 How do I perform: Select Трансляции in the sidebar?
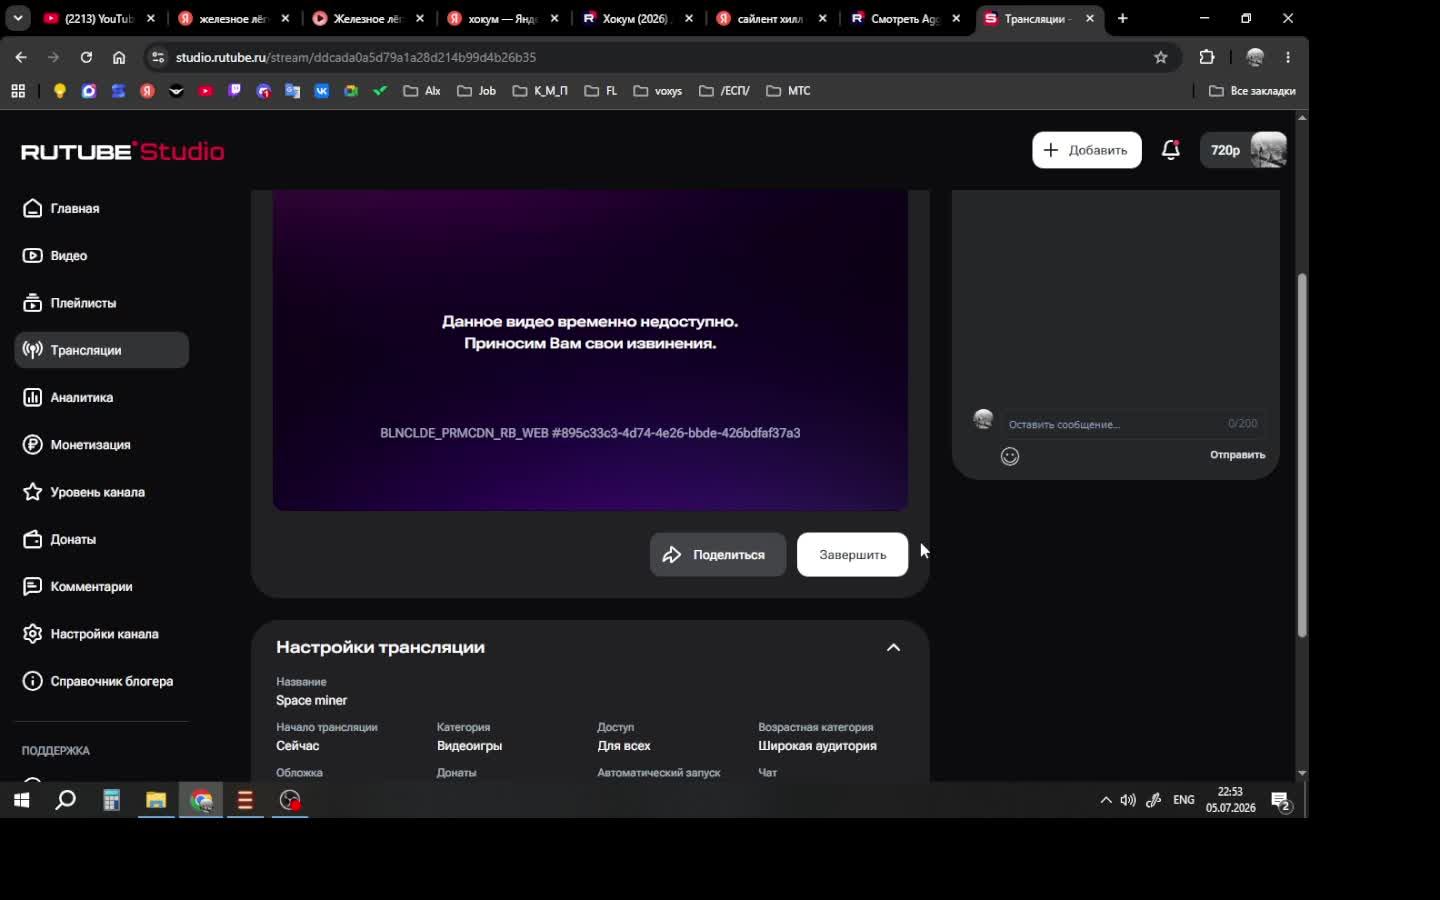(x=101, y=350)
